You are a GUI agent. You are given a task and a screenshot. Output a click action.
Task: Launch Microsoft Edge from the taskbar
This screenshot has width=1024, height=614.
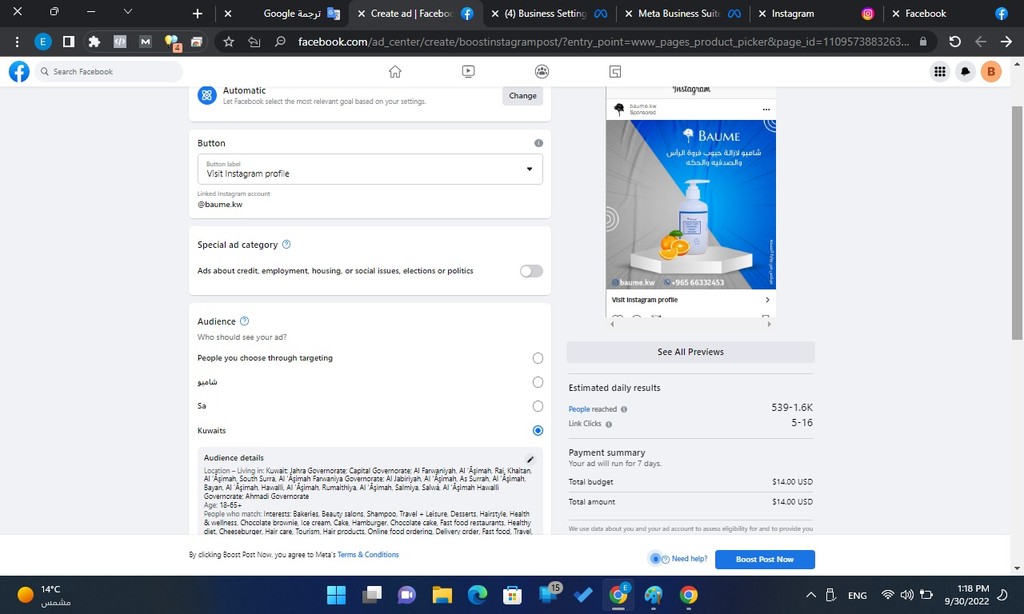click(x=477, y=594)
